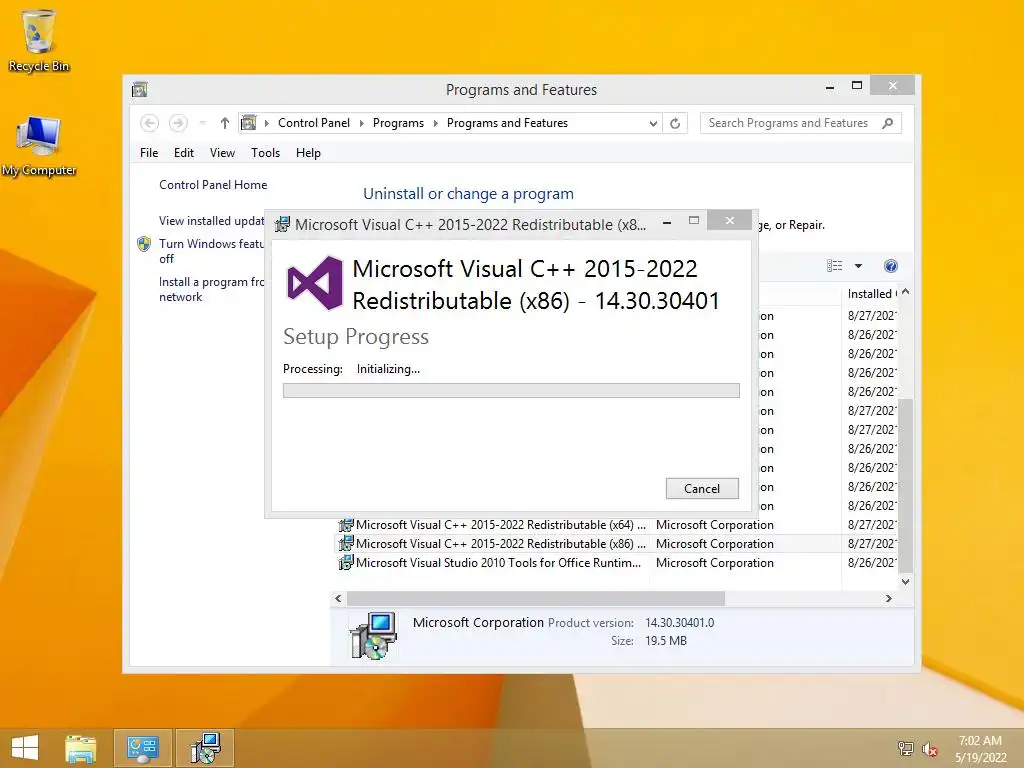Open the Windows Start button

tap(25, 748)
